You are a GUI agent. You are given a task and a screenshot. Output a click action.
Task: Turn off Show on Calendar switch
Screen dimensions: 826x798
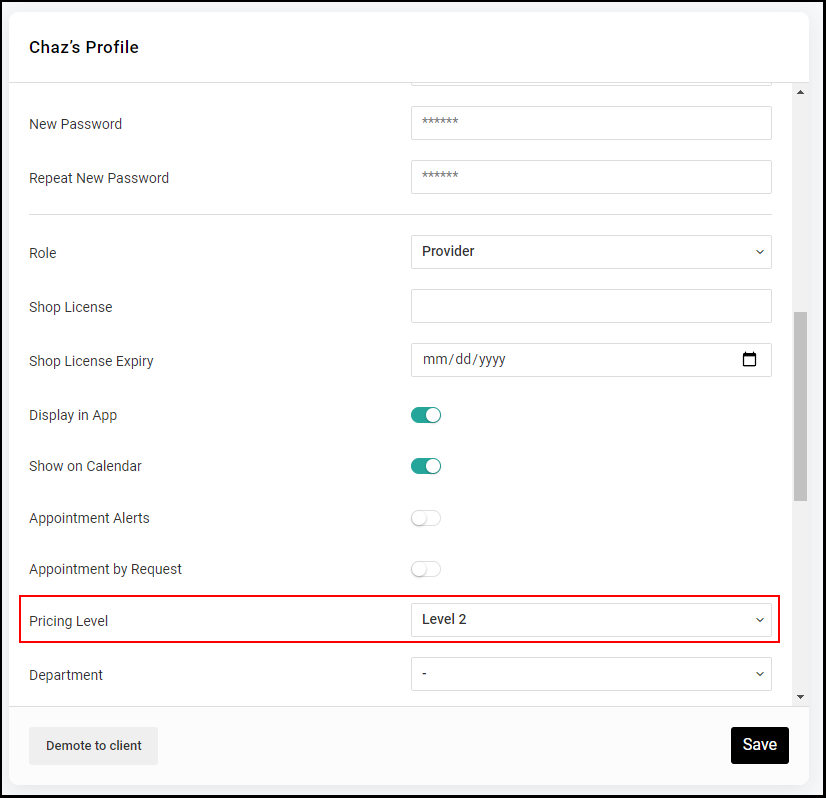click(x=426, y=466)
